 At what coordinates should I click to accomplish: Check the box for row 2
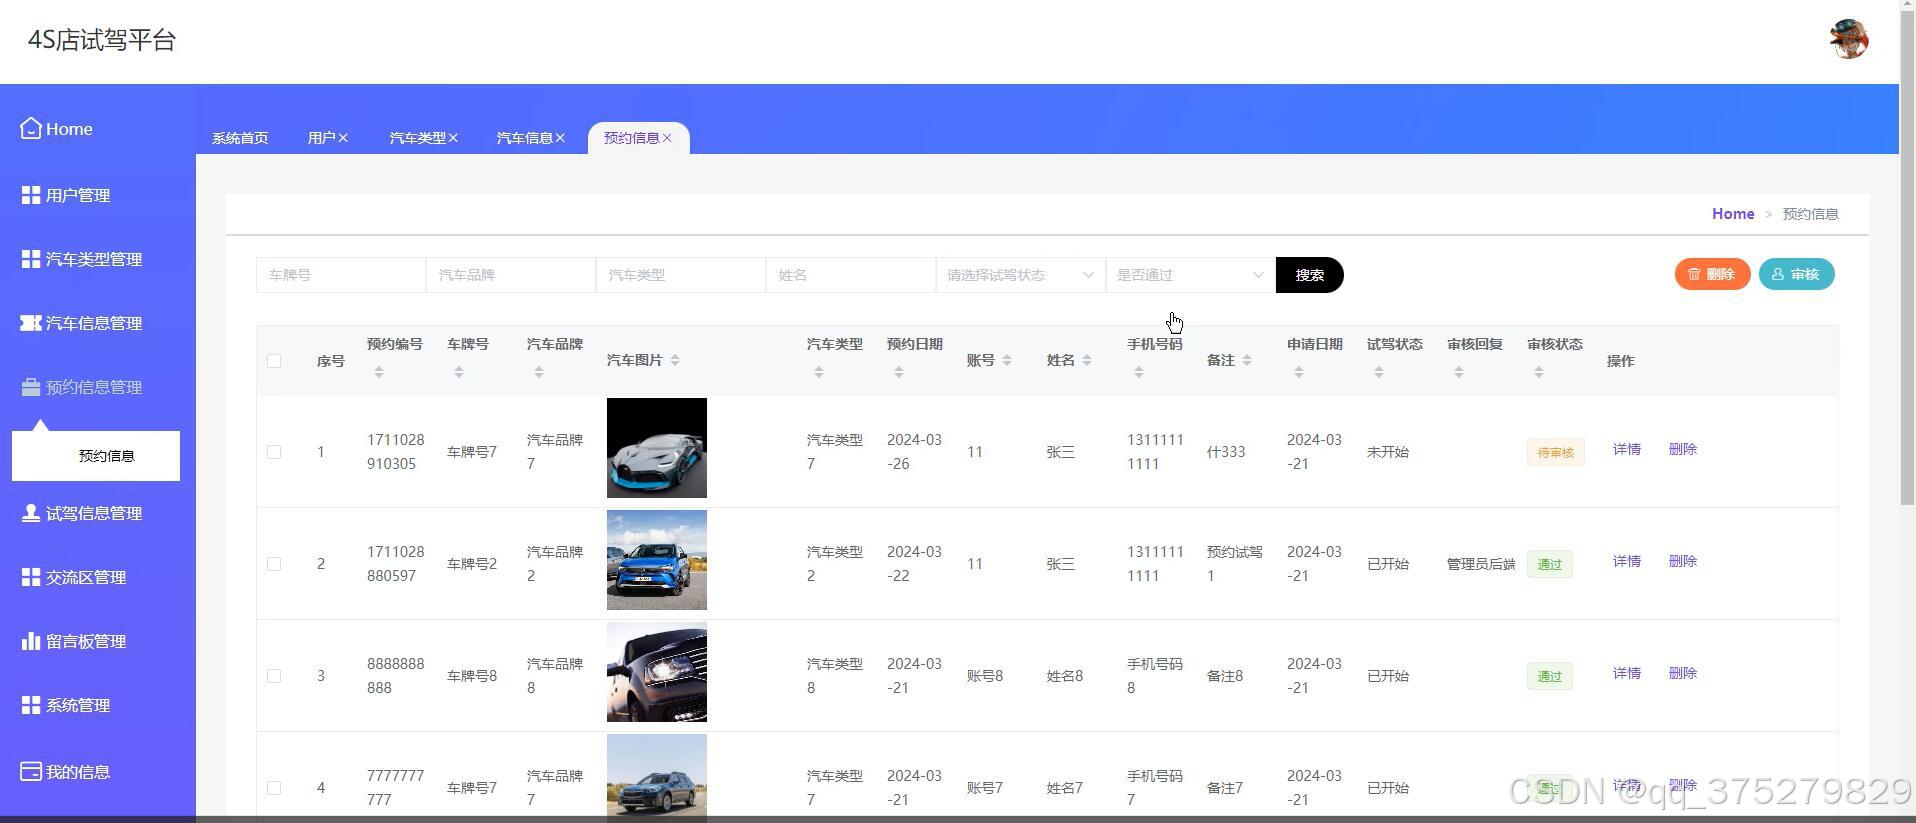pos(274,564)
